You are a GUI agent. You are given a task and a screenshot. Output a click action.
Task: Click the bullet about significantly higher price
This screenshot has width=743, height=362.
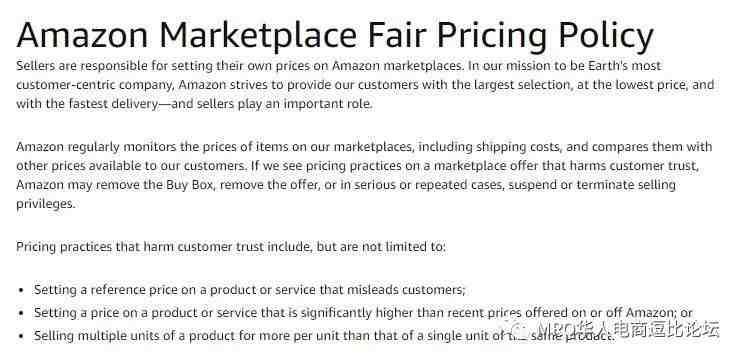tap(363, 313)
